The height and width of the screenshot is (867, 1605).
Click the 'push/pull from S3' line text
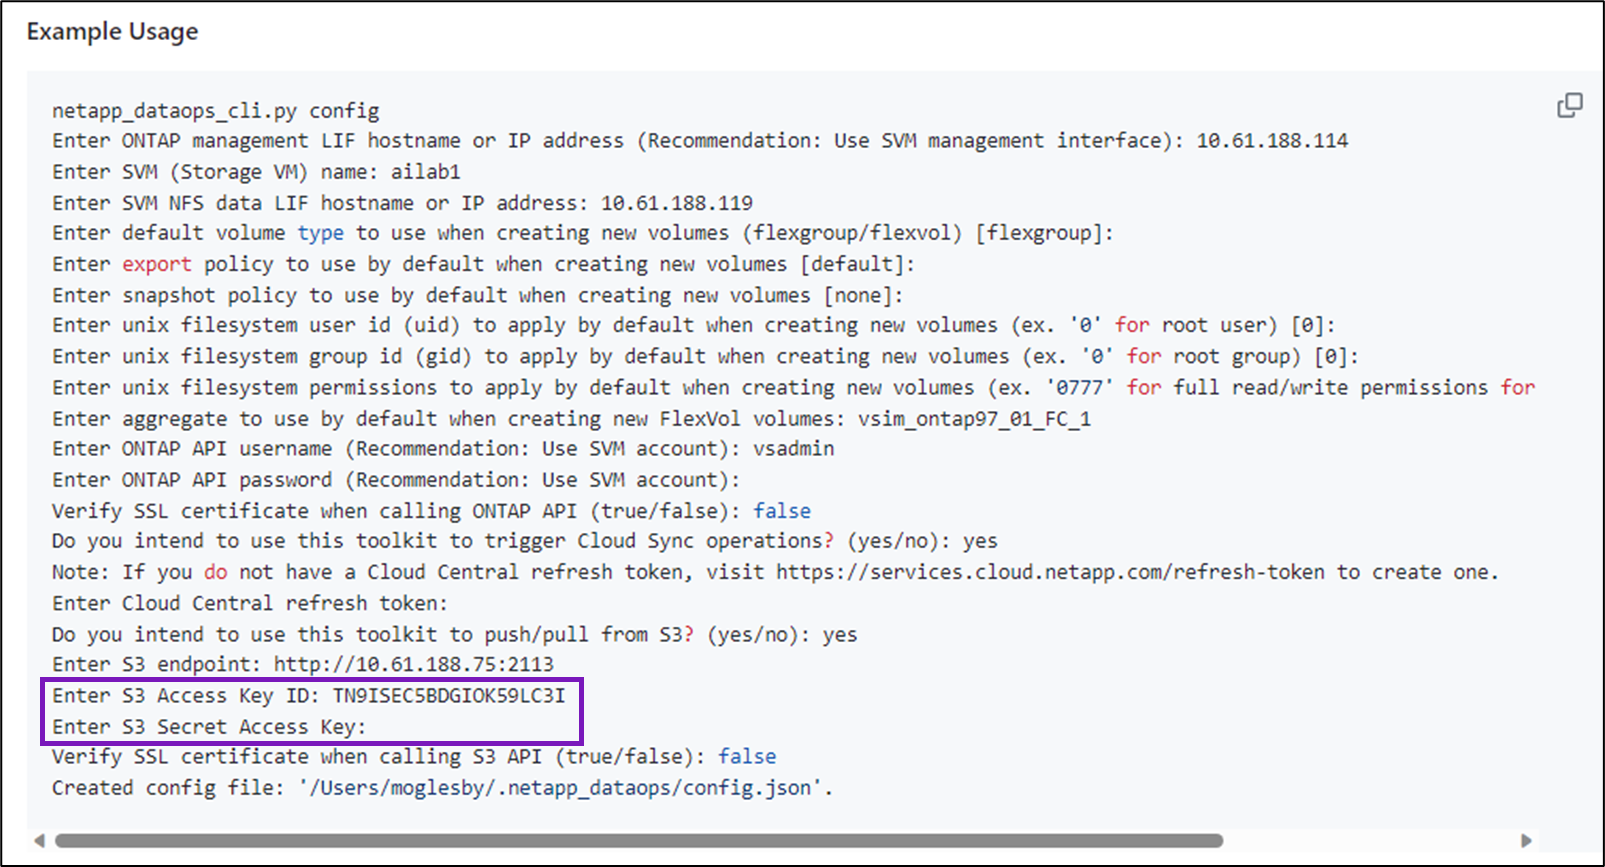[x=455, y=635]
